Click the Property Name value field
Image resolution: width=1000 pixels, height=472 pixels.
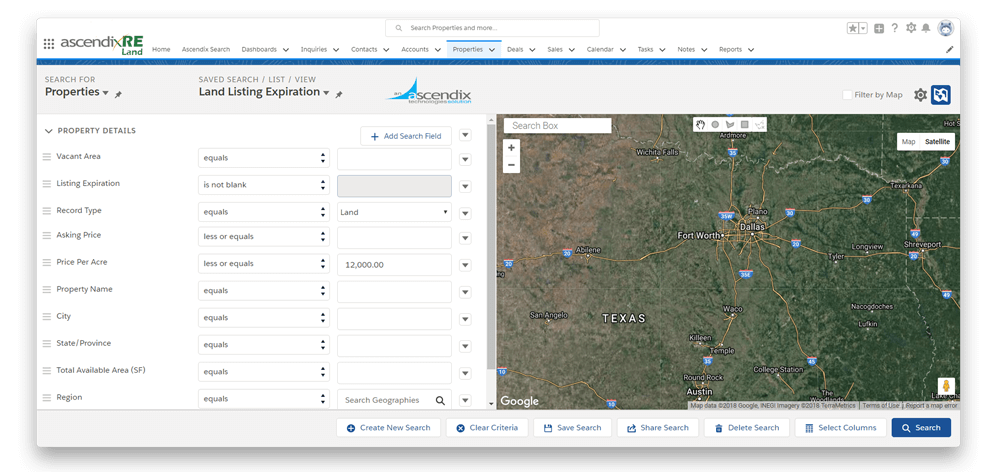click(x=394, y=291)
